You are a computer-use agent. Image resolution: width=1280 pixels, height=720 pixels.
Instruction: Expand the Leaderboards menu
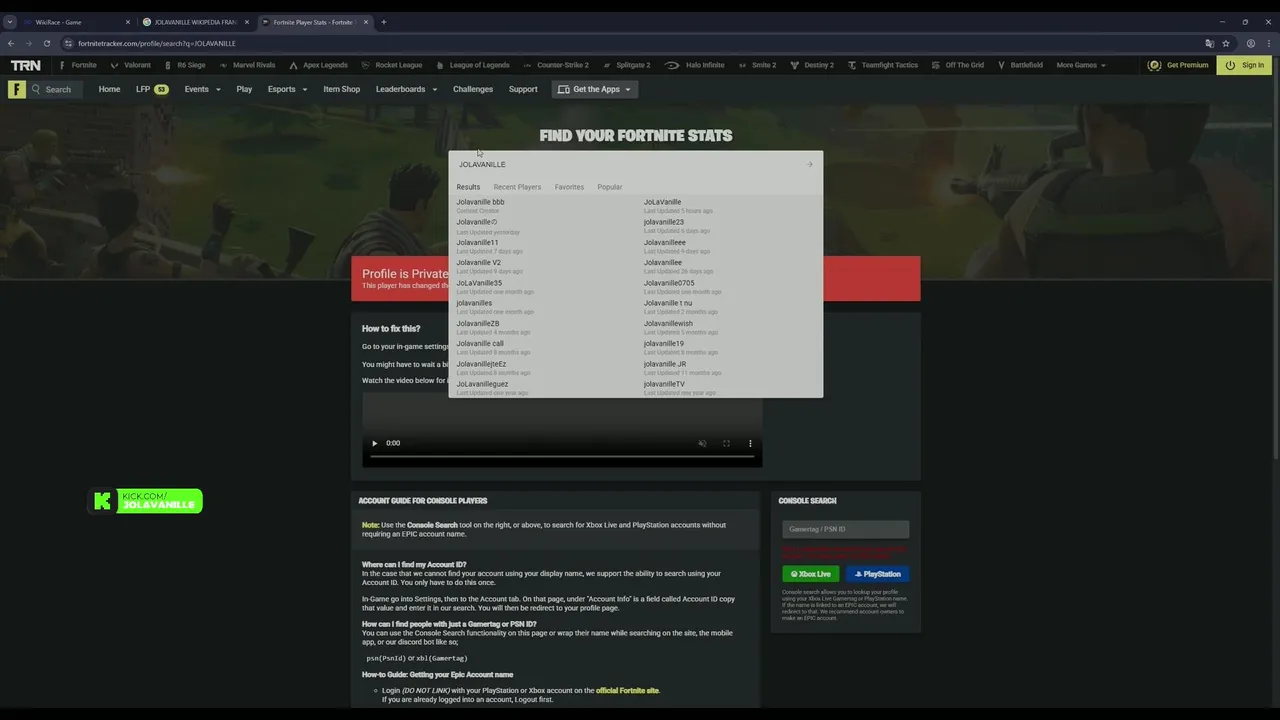406,89
